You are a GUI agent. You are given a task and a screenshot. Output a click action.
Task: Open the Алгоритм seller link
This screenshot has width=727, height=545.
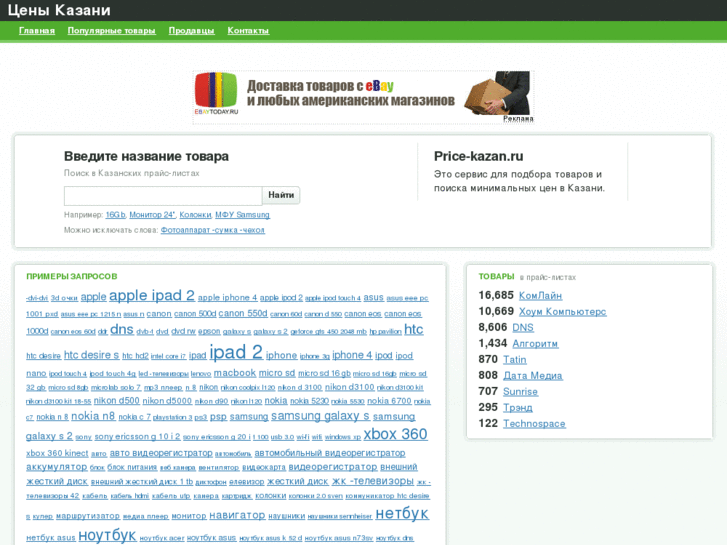pos(535,343)
